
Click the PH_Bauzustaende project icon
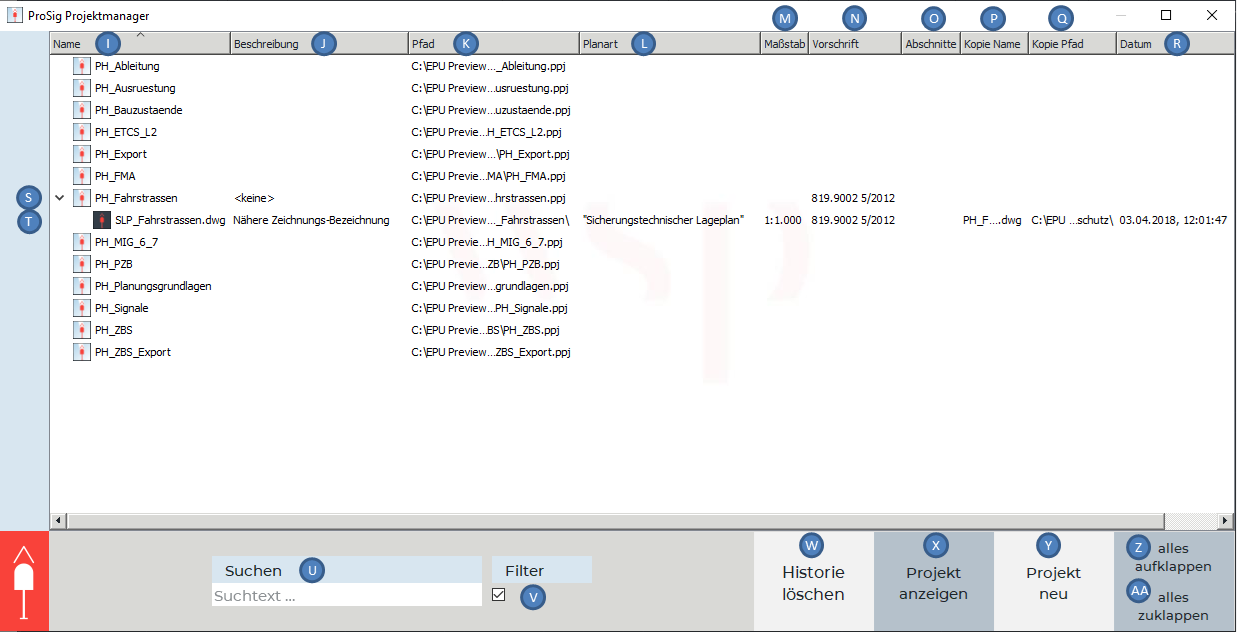coord(82,110)
